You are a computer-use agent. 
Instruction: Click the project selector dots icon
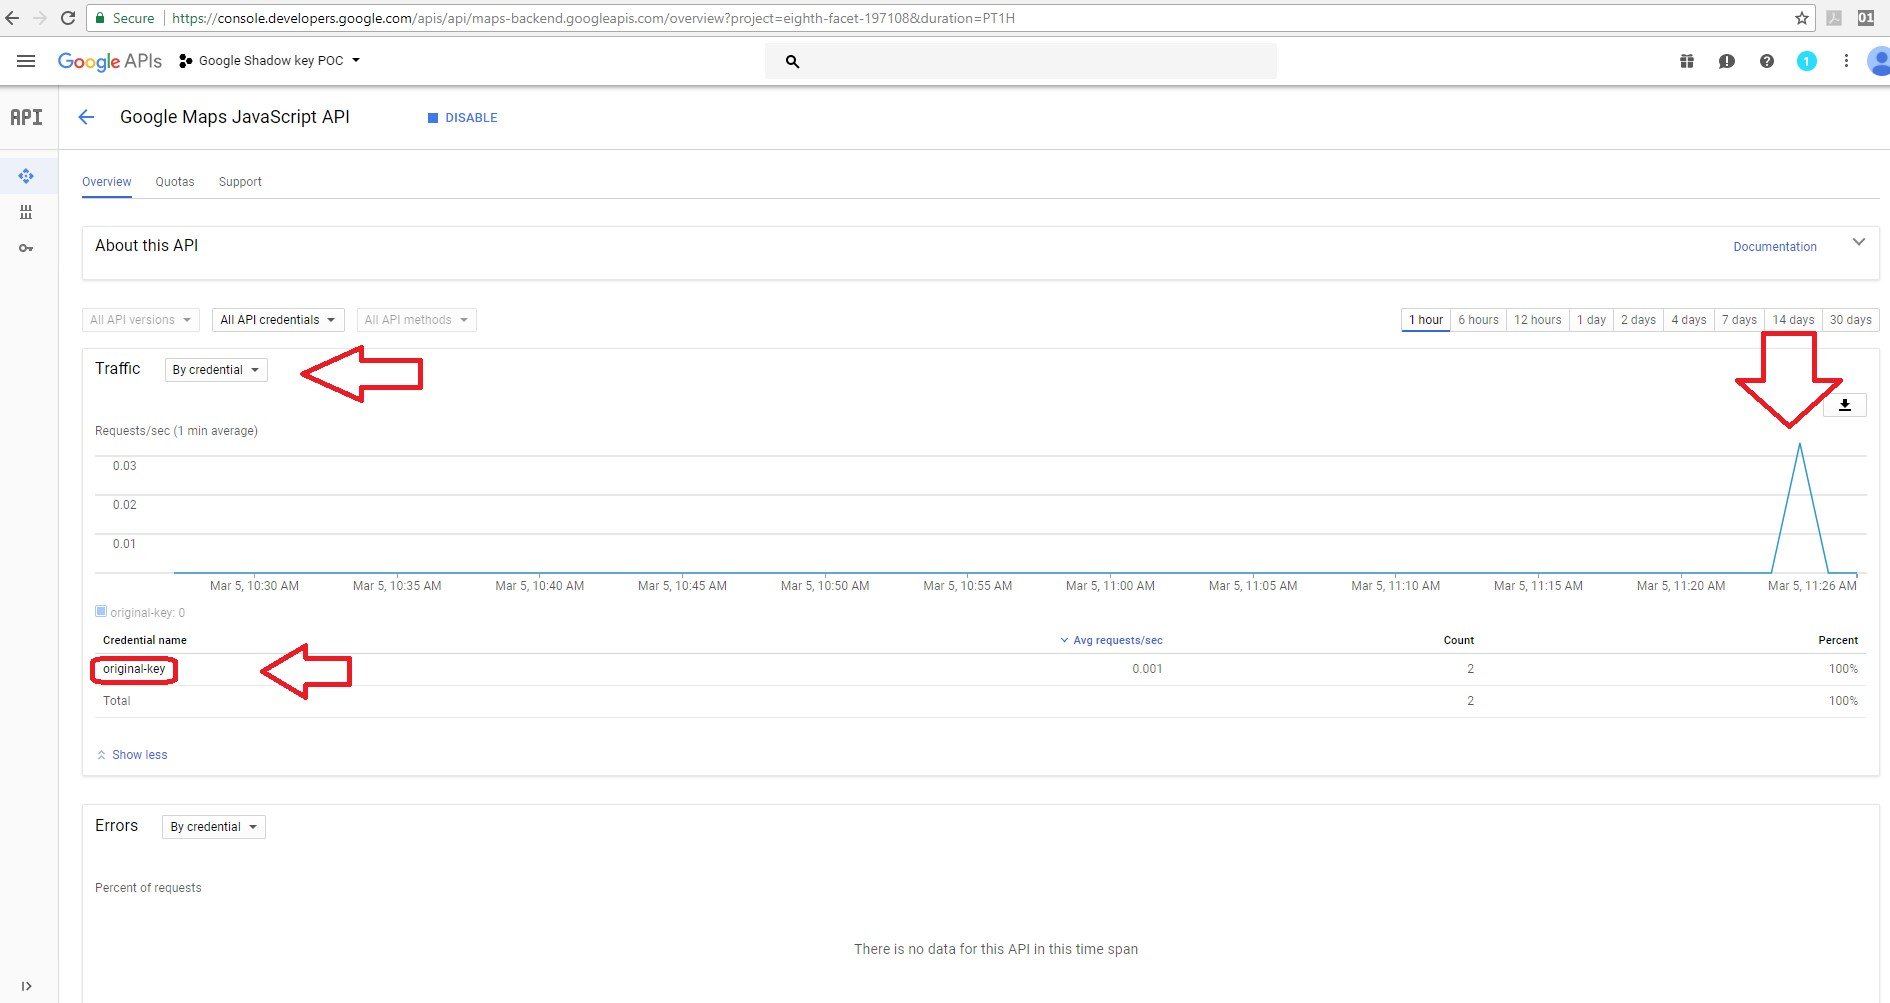tap(186, 61)
